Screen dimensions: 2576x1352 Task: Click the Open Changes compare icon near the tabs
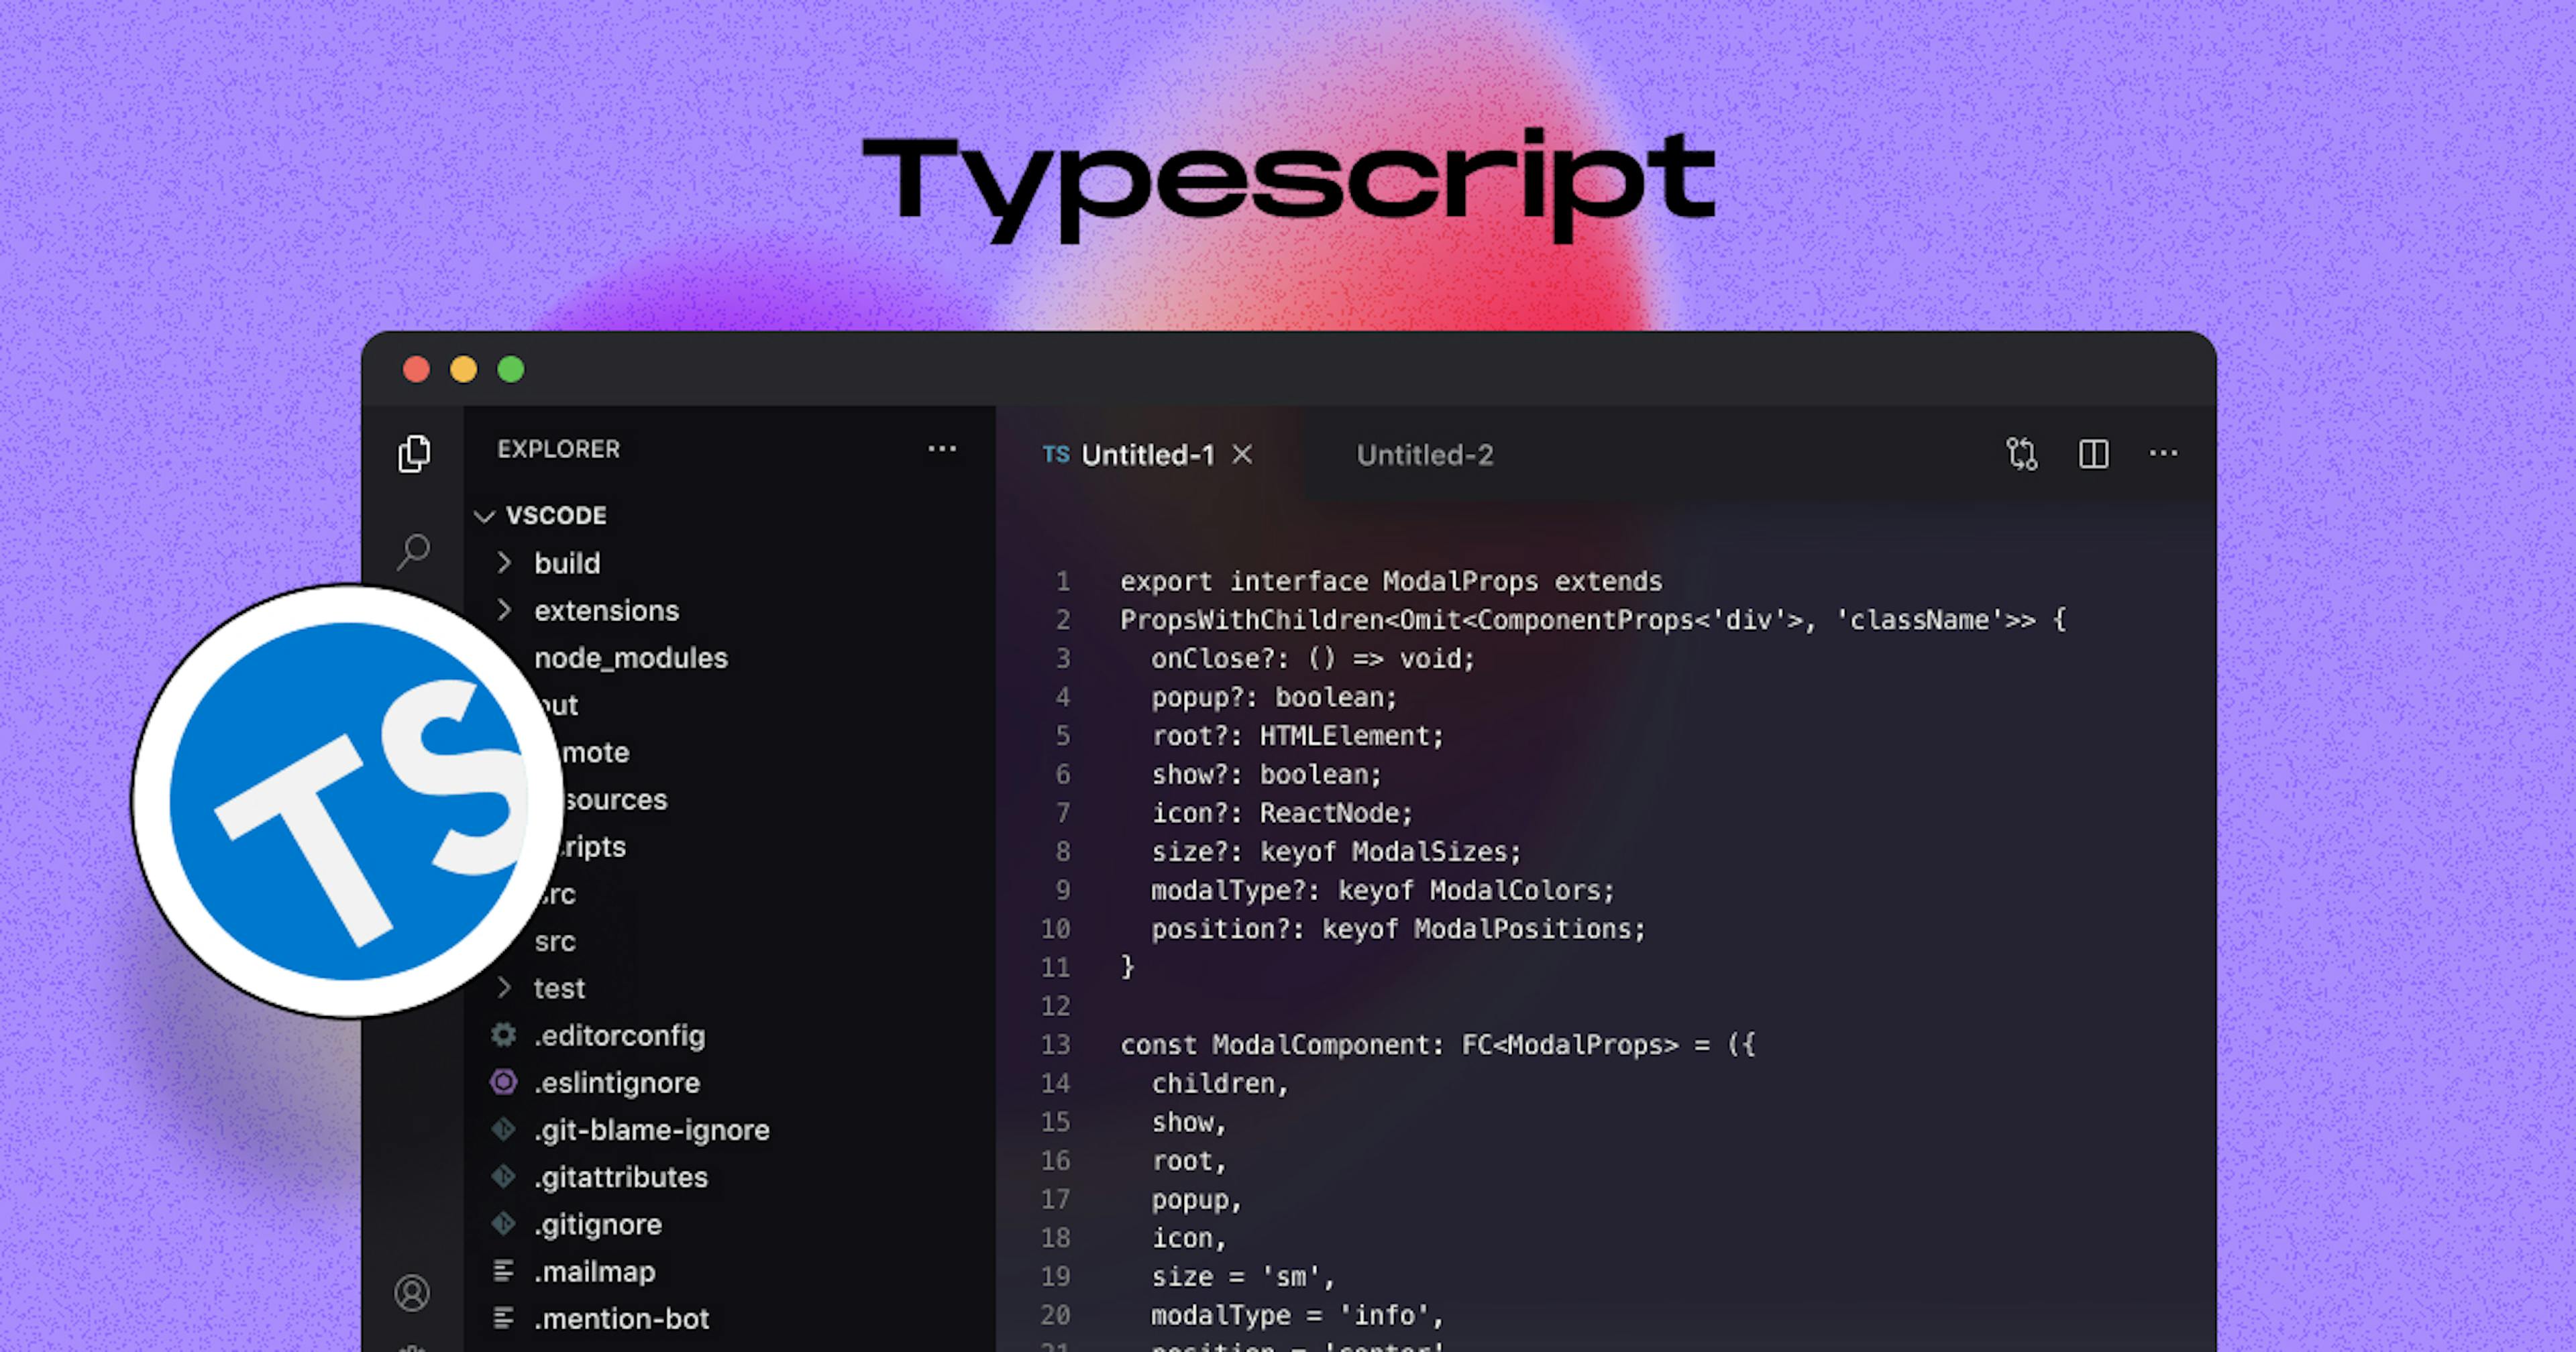click(x=2022, y=455)
